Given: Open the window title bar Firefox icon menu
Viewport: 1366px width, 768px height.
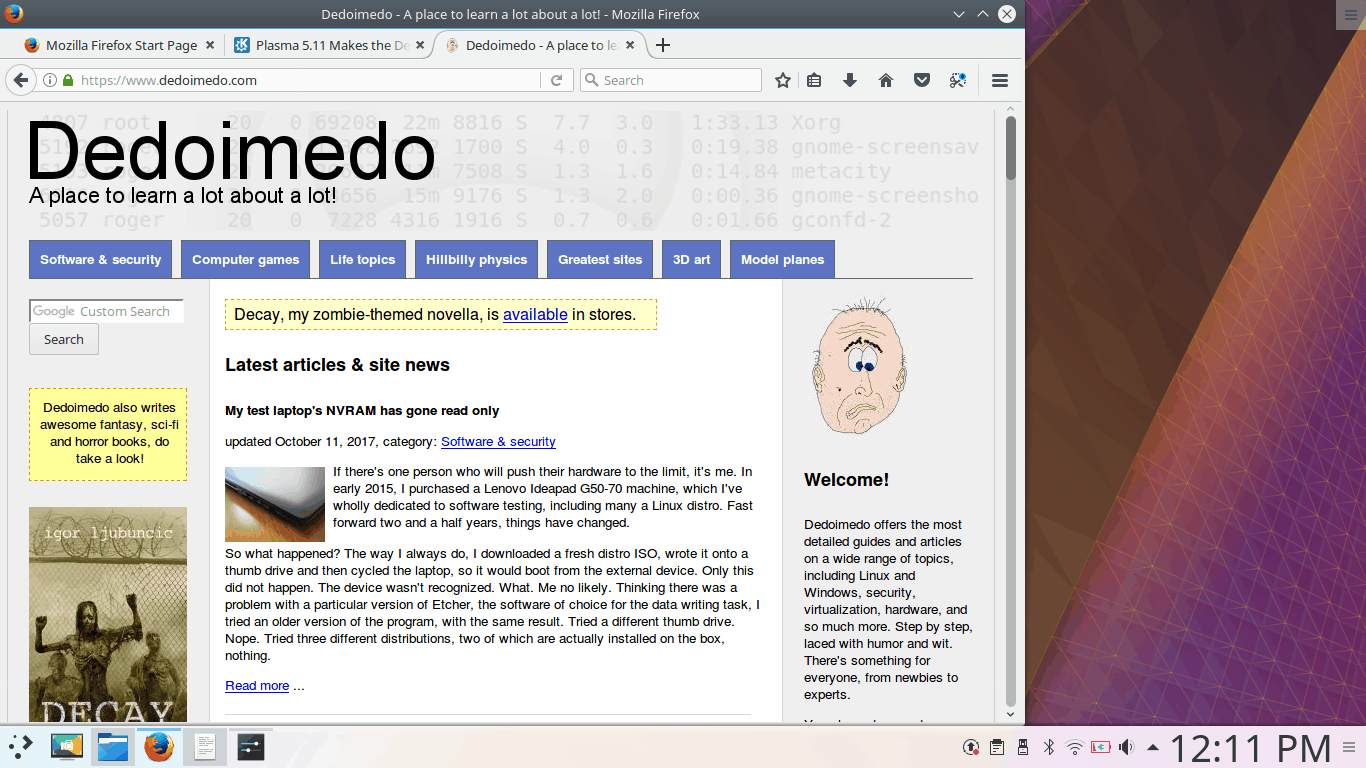Looking at the screenshot, I should [x=13, y=14].
